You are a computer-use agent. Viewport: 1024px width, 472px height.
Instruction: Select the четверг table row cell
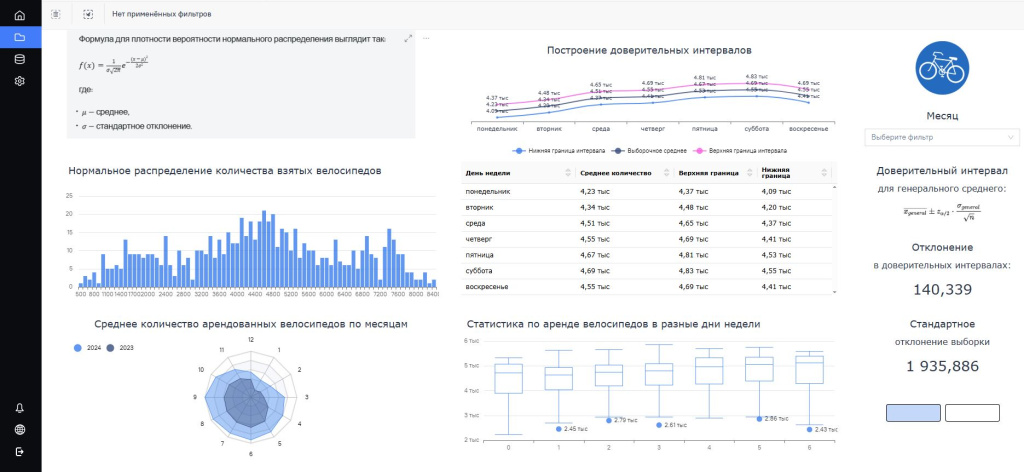[x=478, y=239]
